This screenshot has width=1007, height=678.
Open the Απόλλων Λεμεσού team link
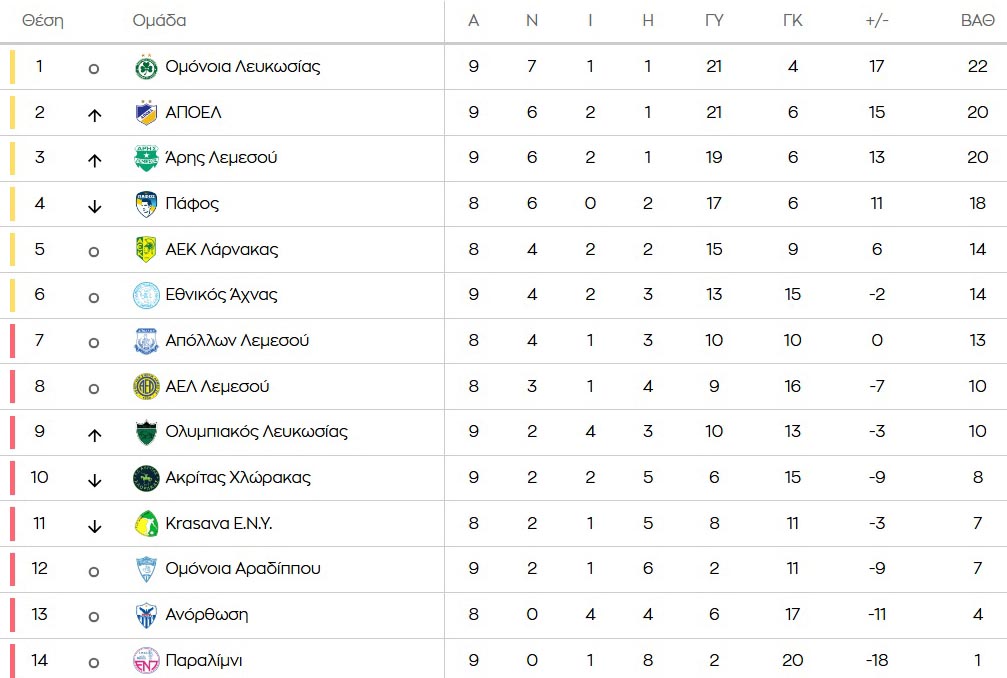(x=237, y=340)
